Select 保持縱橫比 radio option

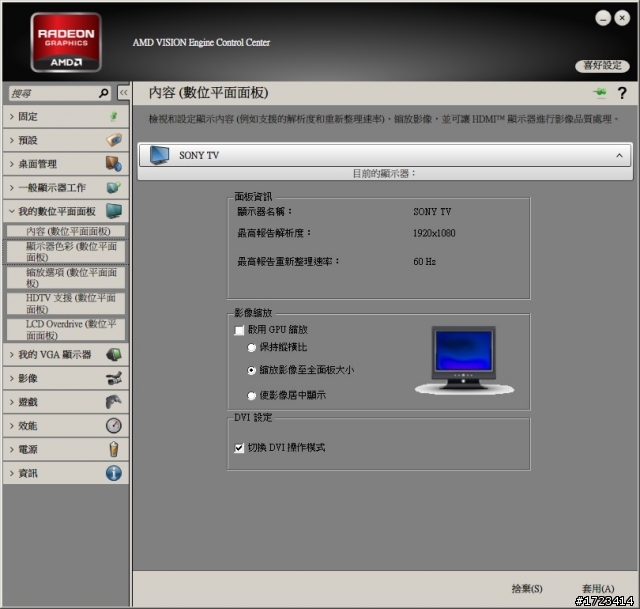pos(251,347)
